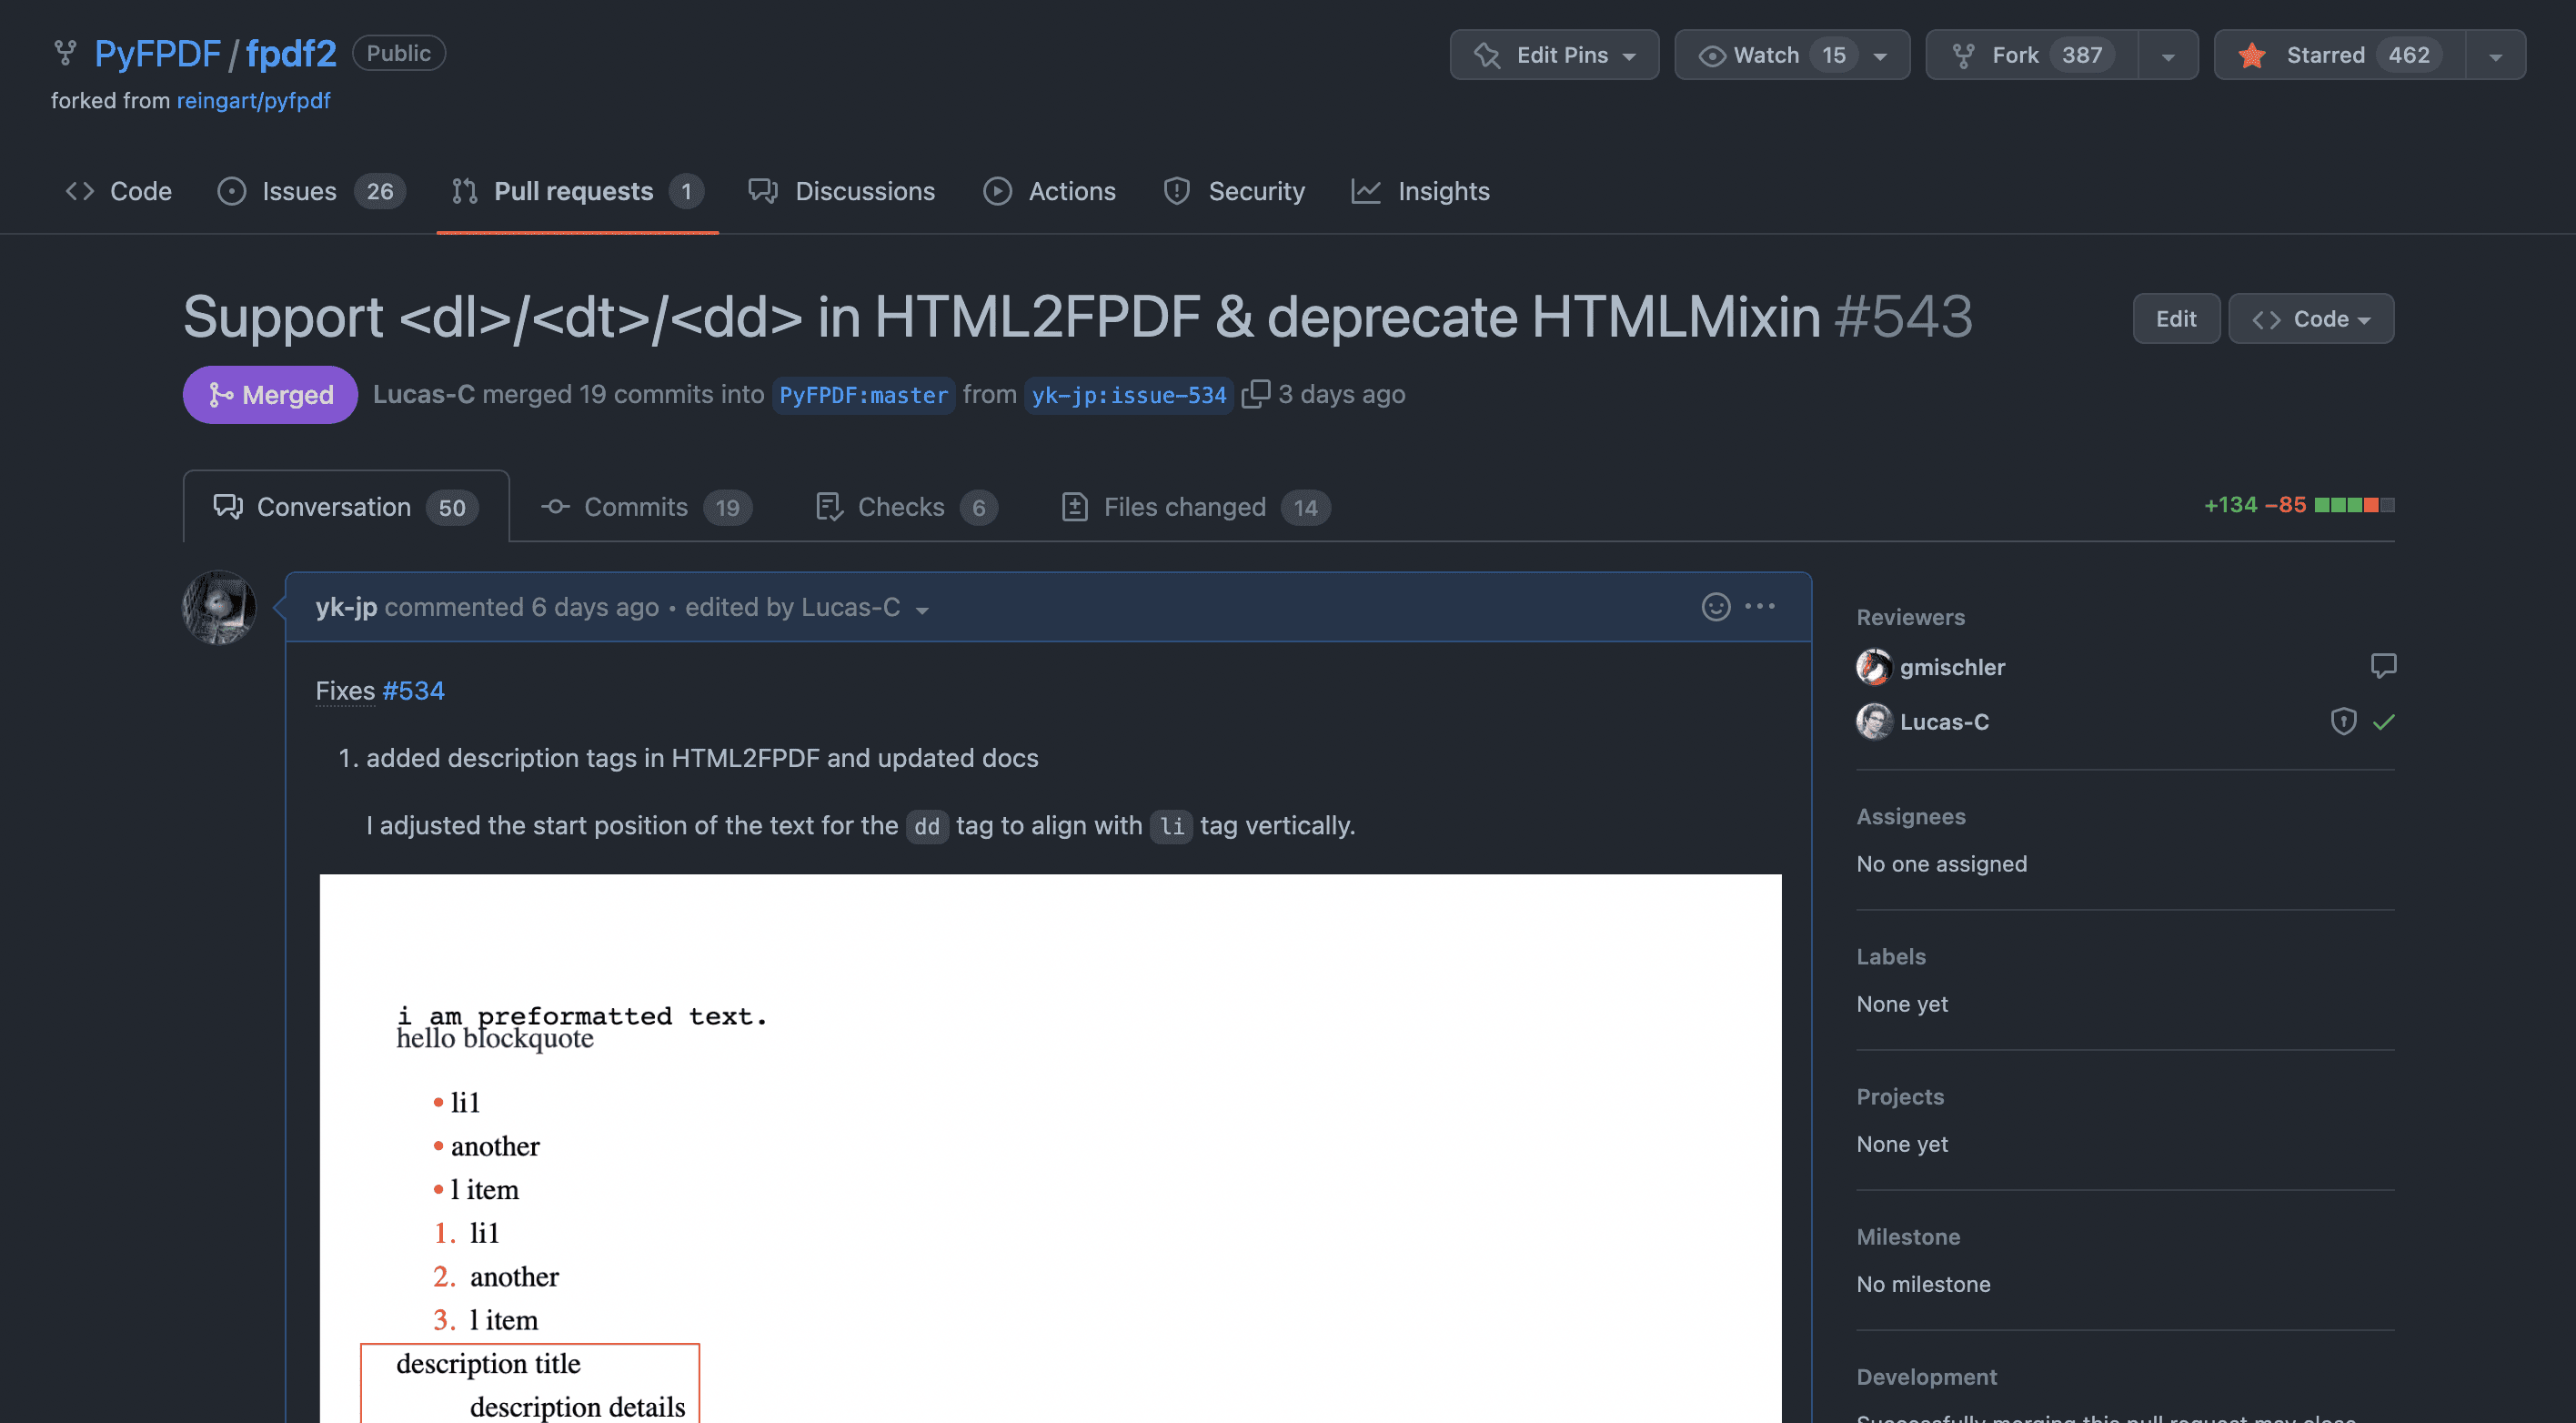Open the Security tab

click(1234, 191)
